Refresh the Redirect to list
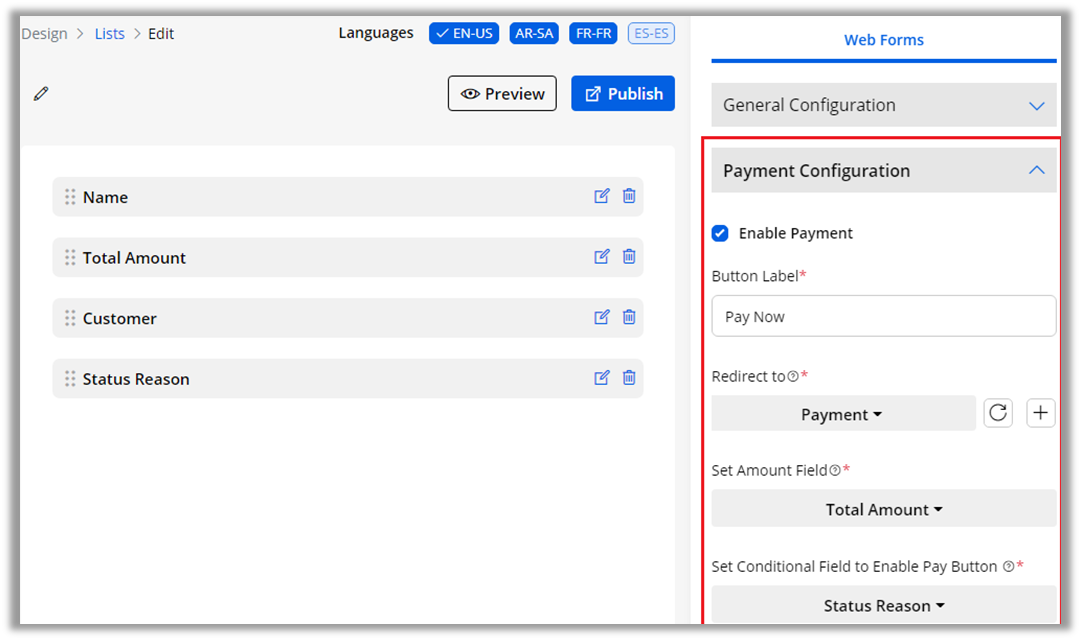The width and height of the screenshot is (1081, 640). tap(998, 413)
